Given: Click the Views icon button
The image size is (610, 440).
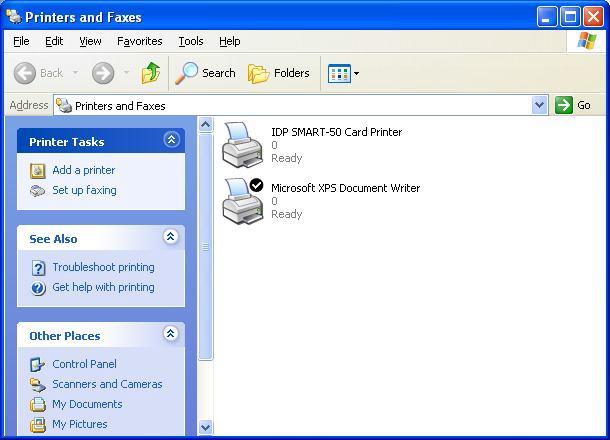Looking at the screenshot, I should (x=339, y=74).
